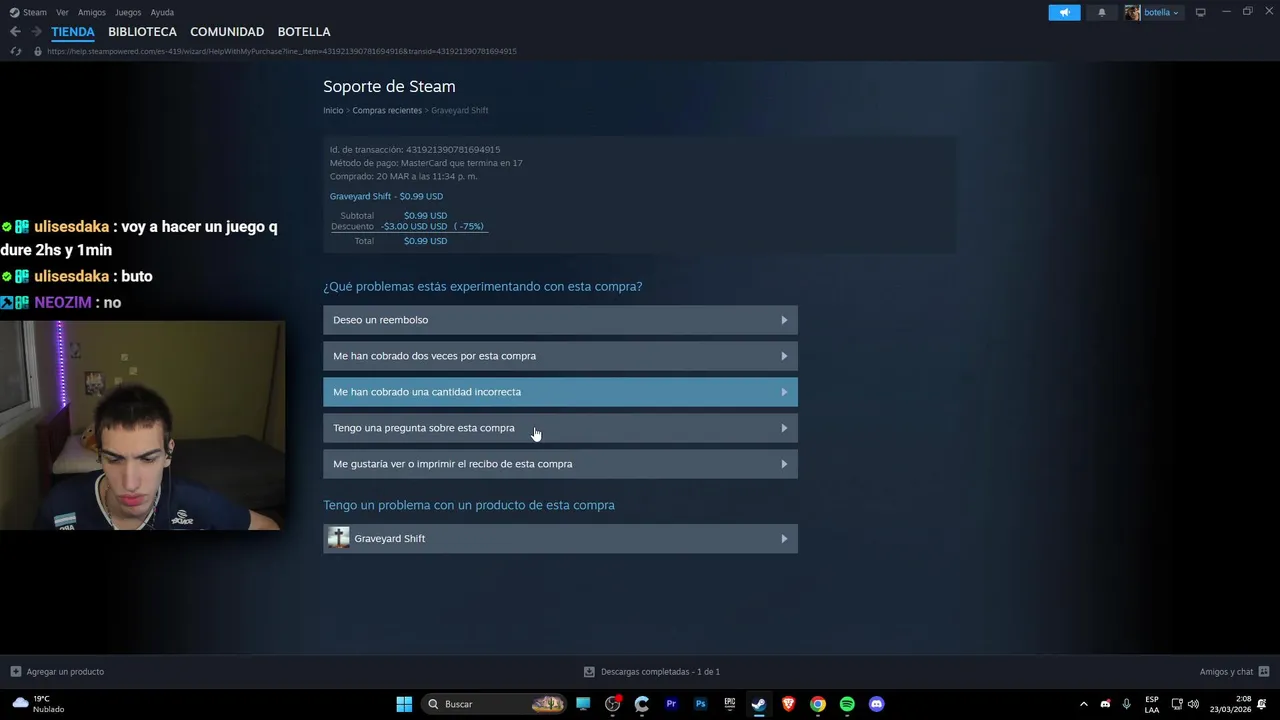1280x720 pixels.
Task: Go back with the left arrow
Action: point(15,31)
